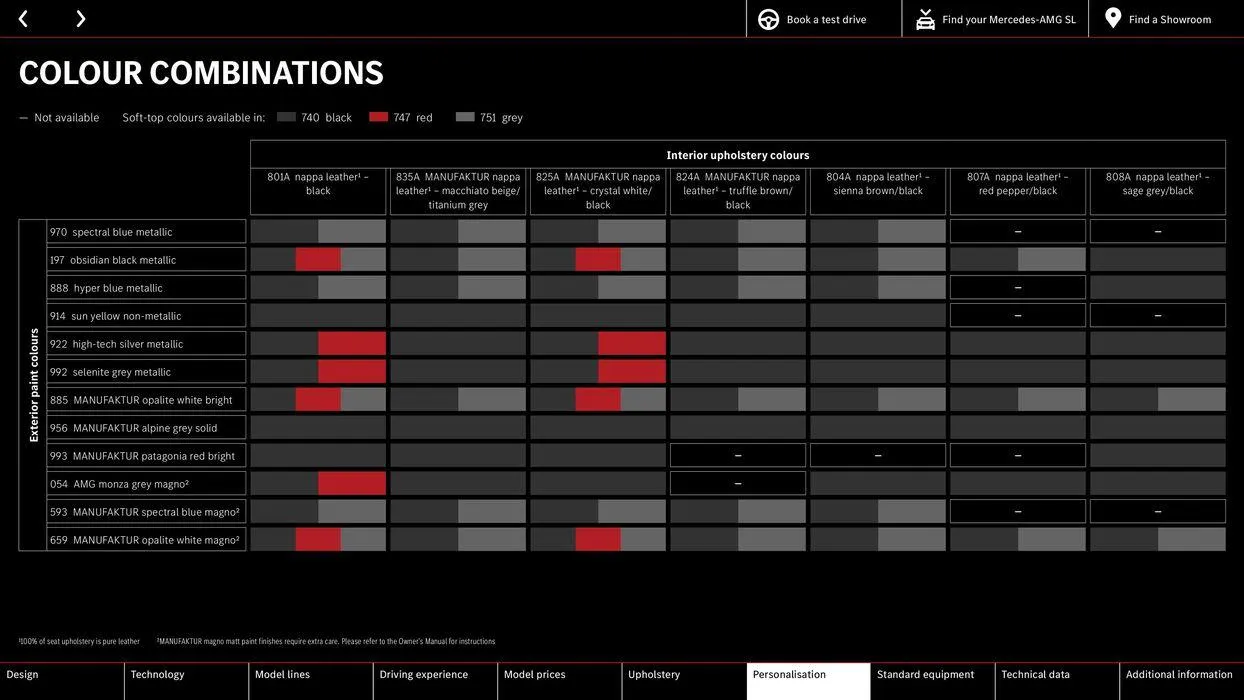Go to Additional information tab
This screenshot has height=700, width=1244.
(x=1181, y=675)
